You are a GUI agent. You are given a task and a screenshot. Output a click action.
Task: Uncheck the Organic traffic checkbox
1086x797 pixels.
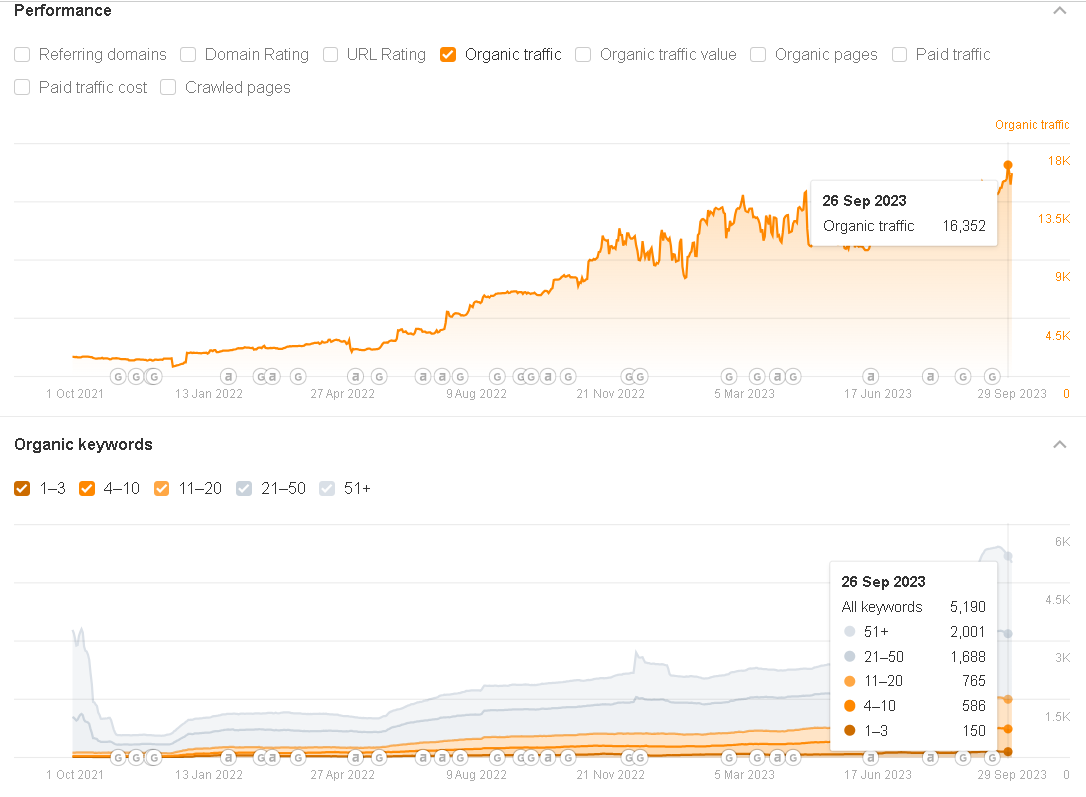point(448,55)
